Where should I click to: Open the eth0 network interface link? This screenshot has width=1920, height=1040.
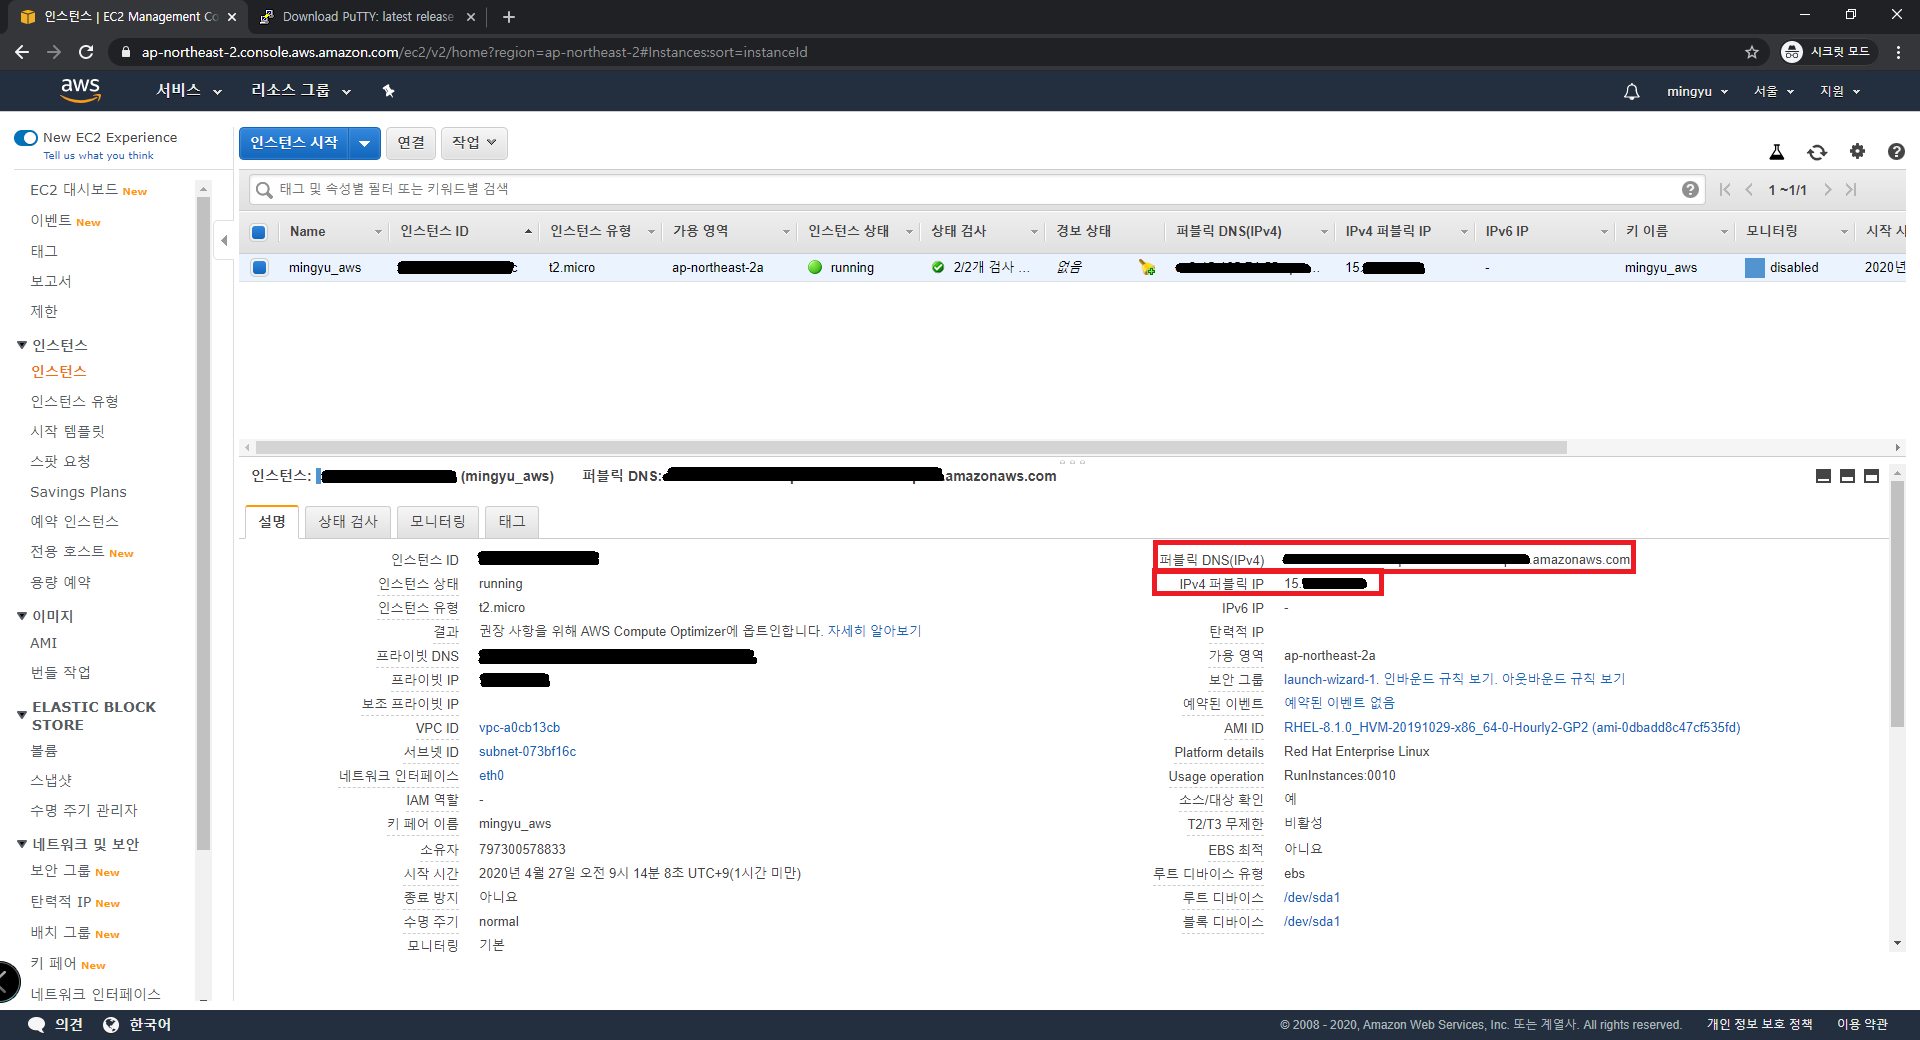(491, 776)
